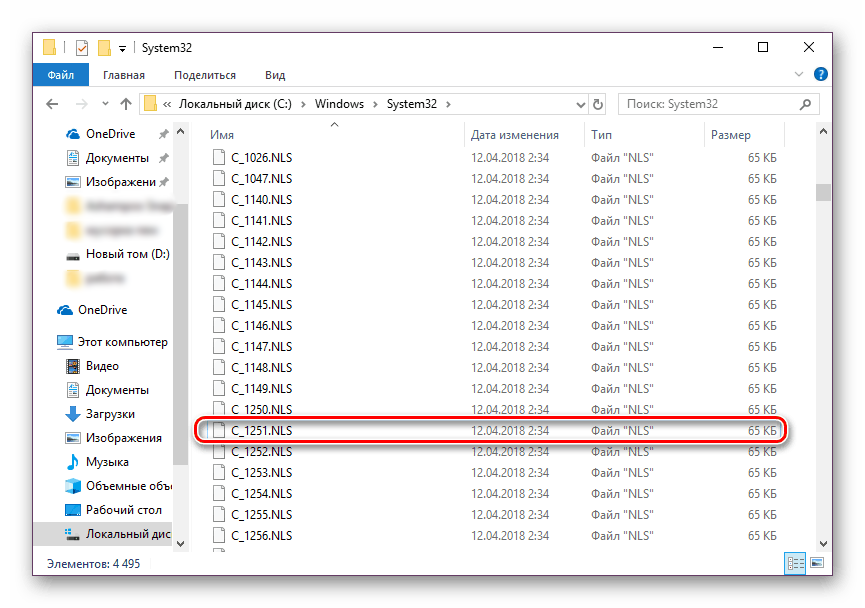865x608 pixels.
Task: Switch to large thumbnails view icon
Action: pyautogui.click(x=816, y=565)
